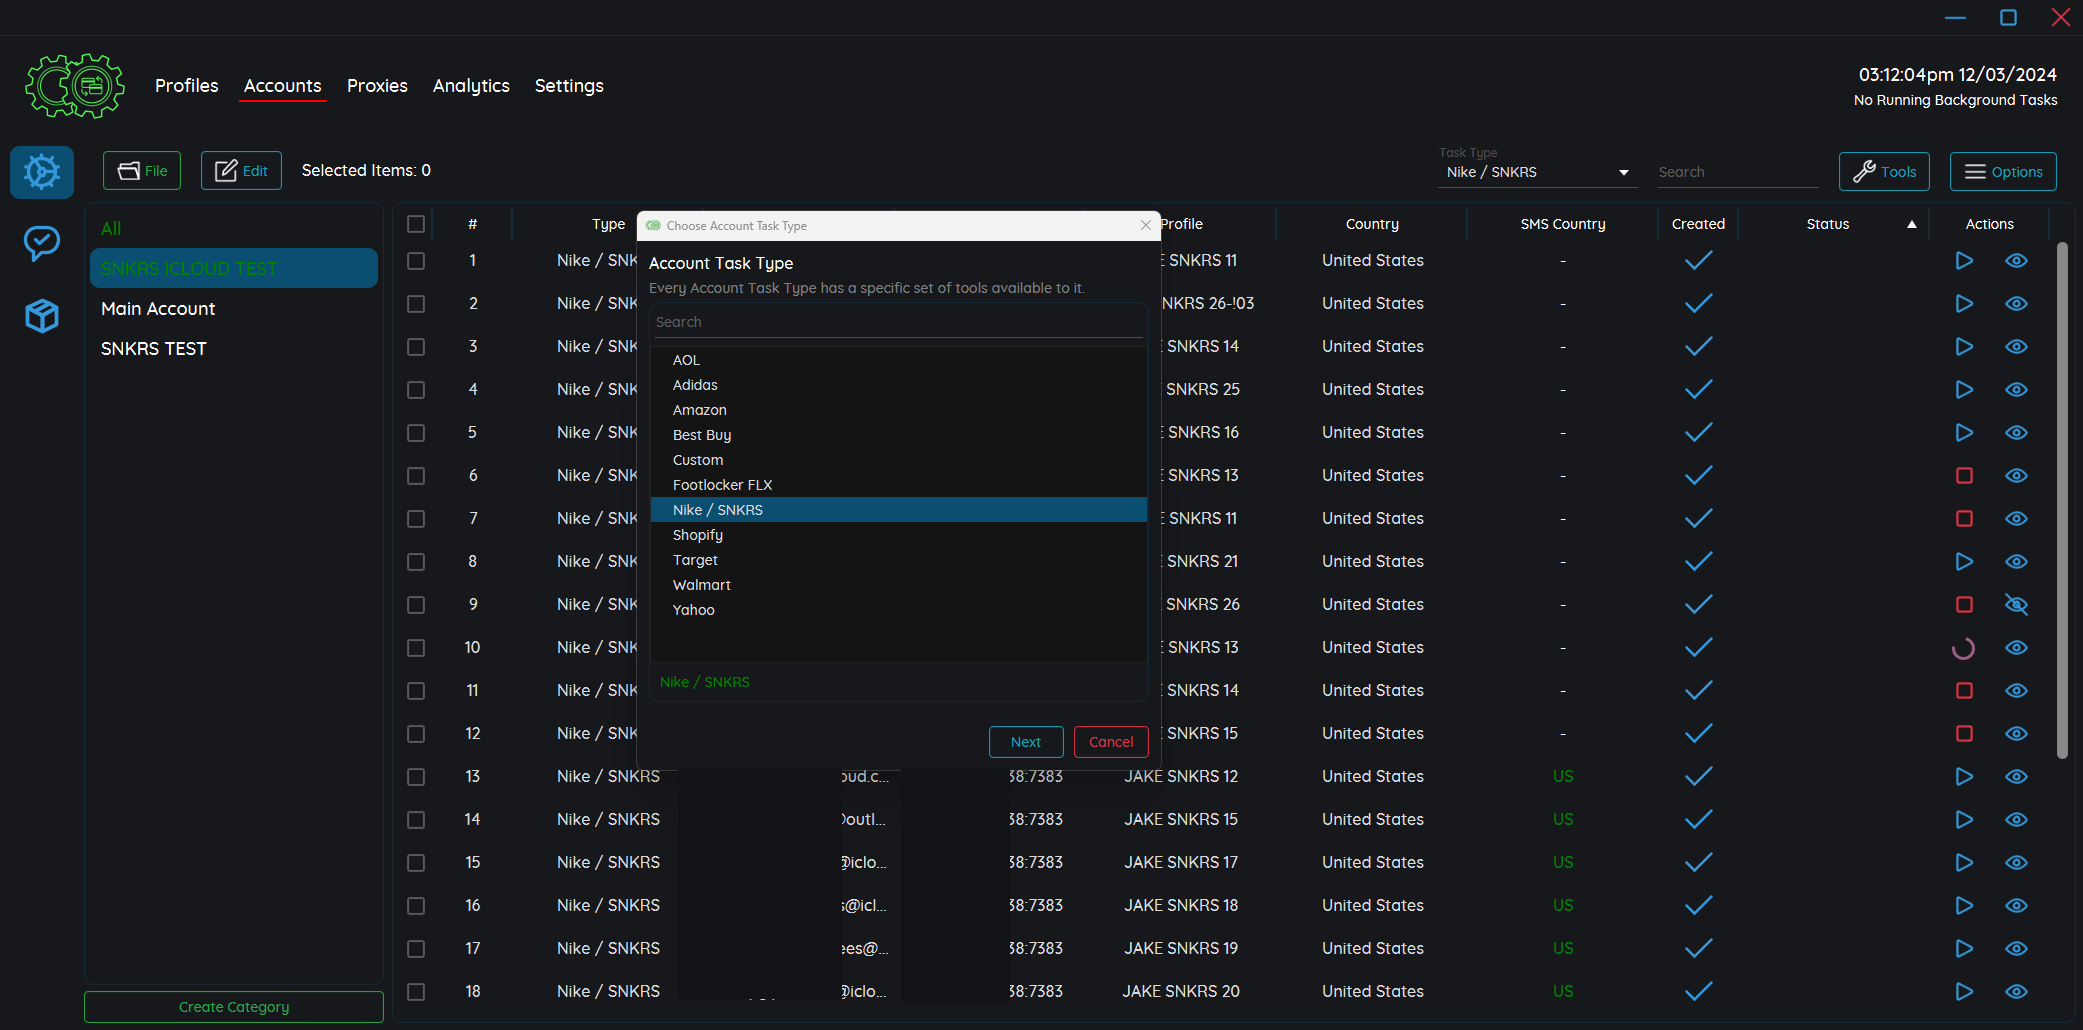Open the 3D cube sidebar icon
The image size is (2083, 1030).
pyautogui.click(x=42, y=316)
